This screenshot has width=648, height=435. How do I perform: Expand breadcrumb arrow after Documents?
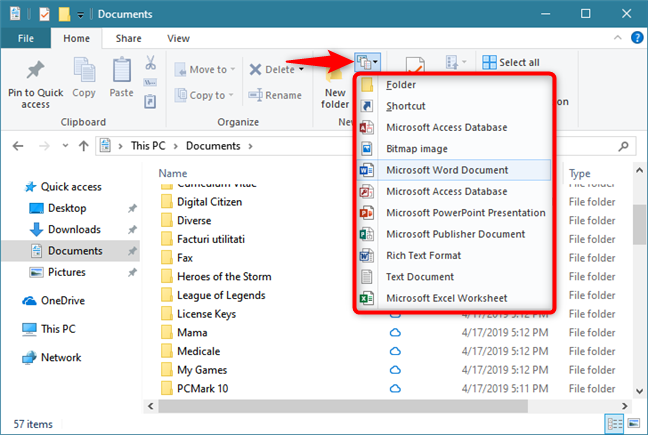click(250, 146)
